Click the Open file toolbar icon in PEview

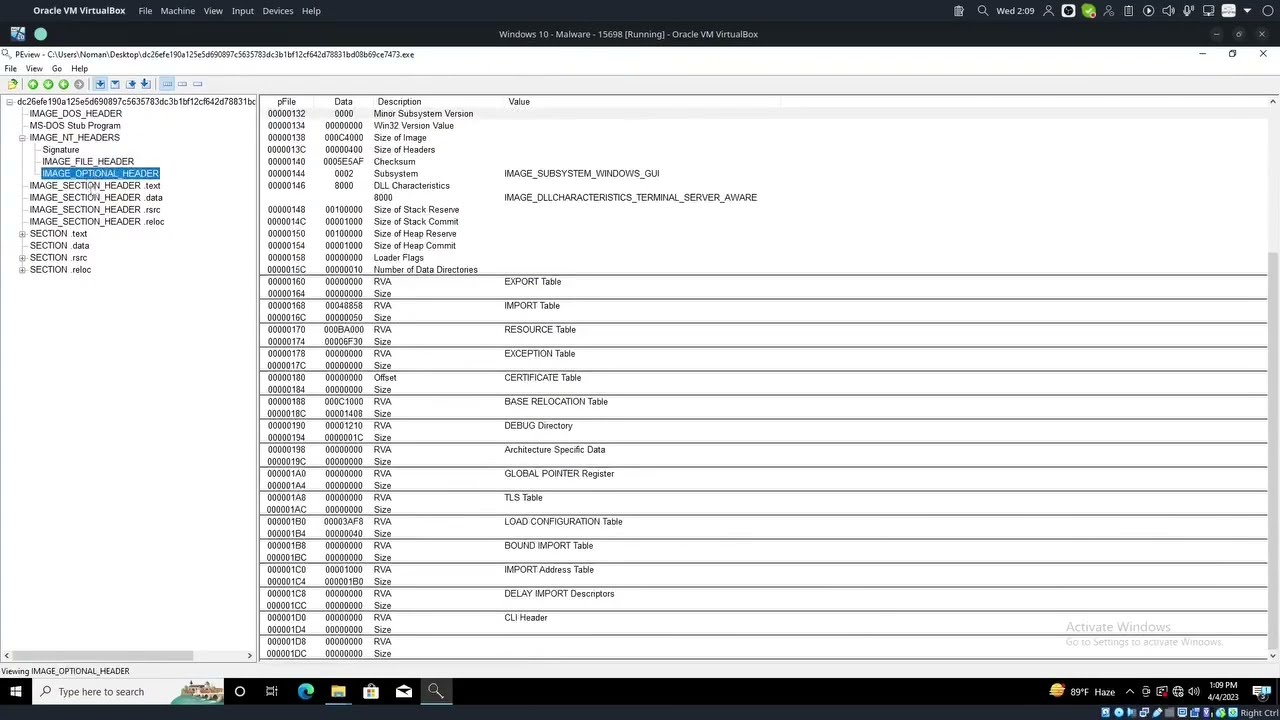coord(12,84)
